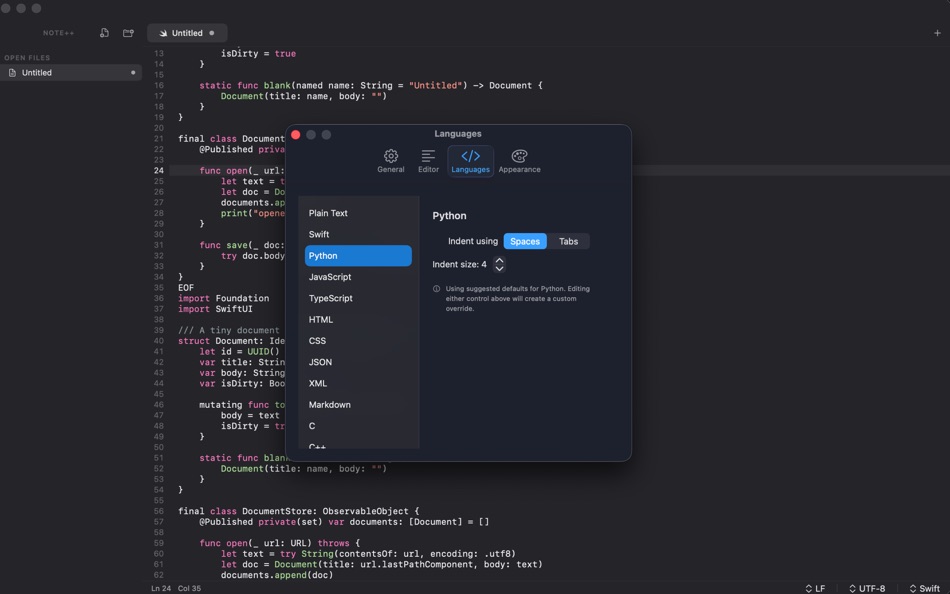Click the 'final class DocumentStore: ObservableObject' line

pos(298,512)
